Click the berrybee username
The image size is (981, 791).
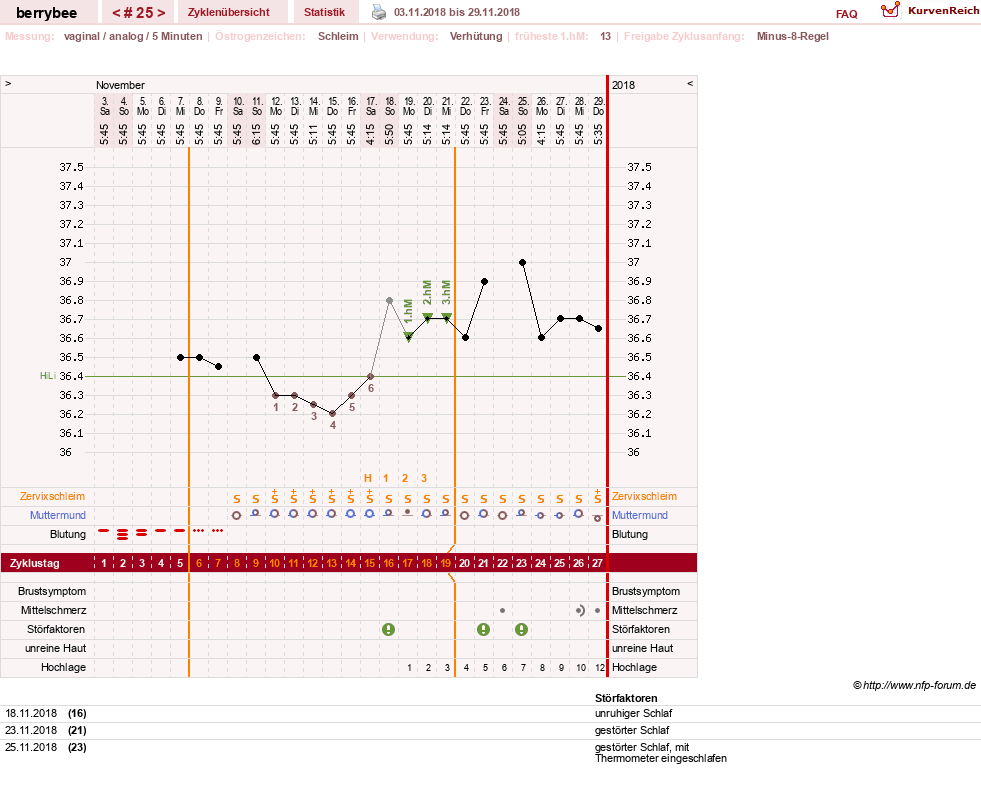point(46,13)
